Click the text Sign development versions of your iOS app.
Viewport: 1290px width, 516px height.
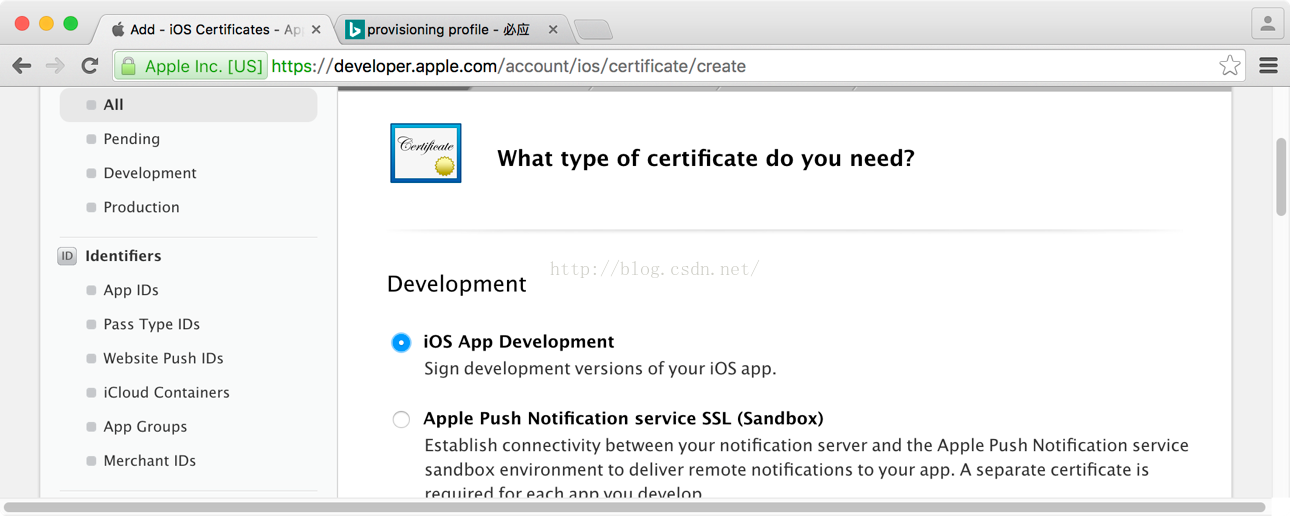[600, 369]
